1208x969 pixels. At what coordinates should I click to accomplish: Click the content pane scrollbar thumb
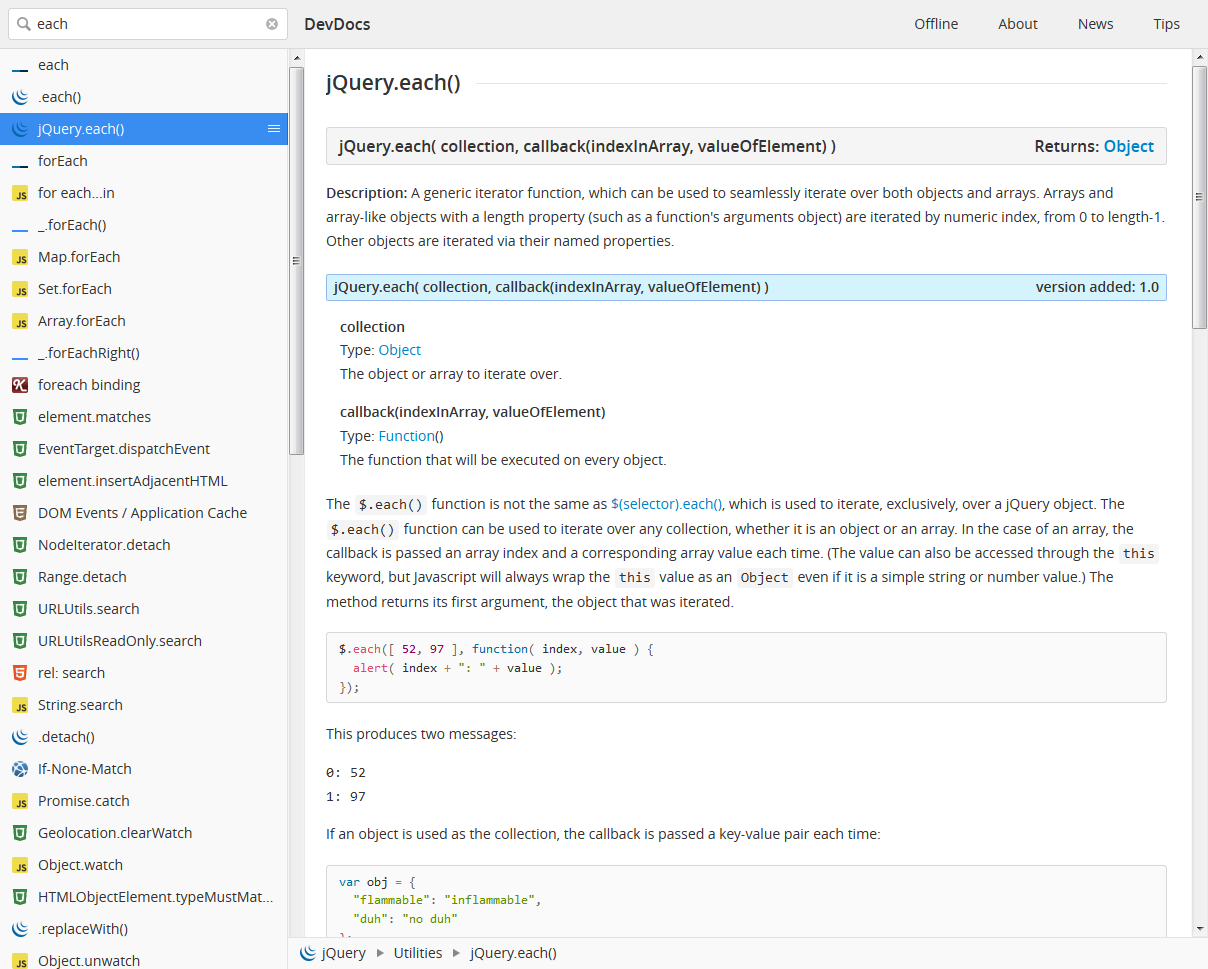1200,196
